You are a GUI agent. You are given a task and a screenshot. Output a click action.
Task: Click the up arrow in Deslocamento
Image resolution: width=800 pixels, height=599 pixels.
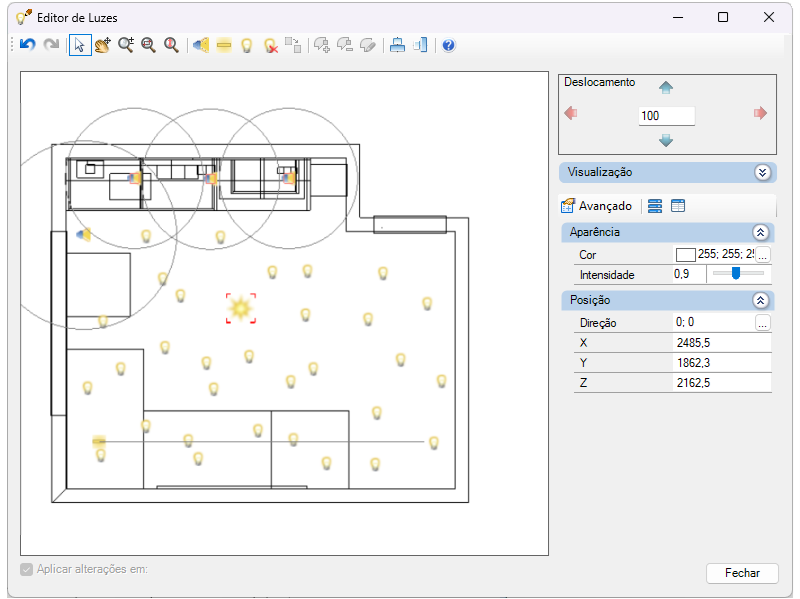click(665, 88)
